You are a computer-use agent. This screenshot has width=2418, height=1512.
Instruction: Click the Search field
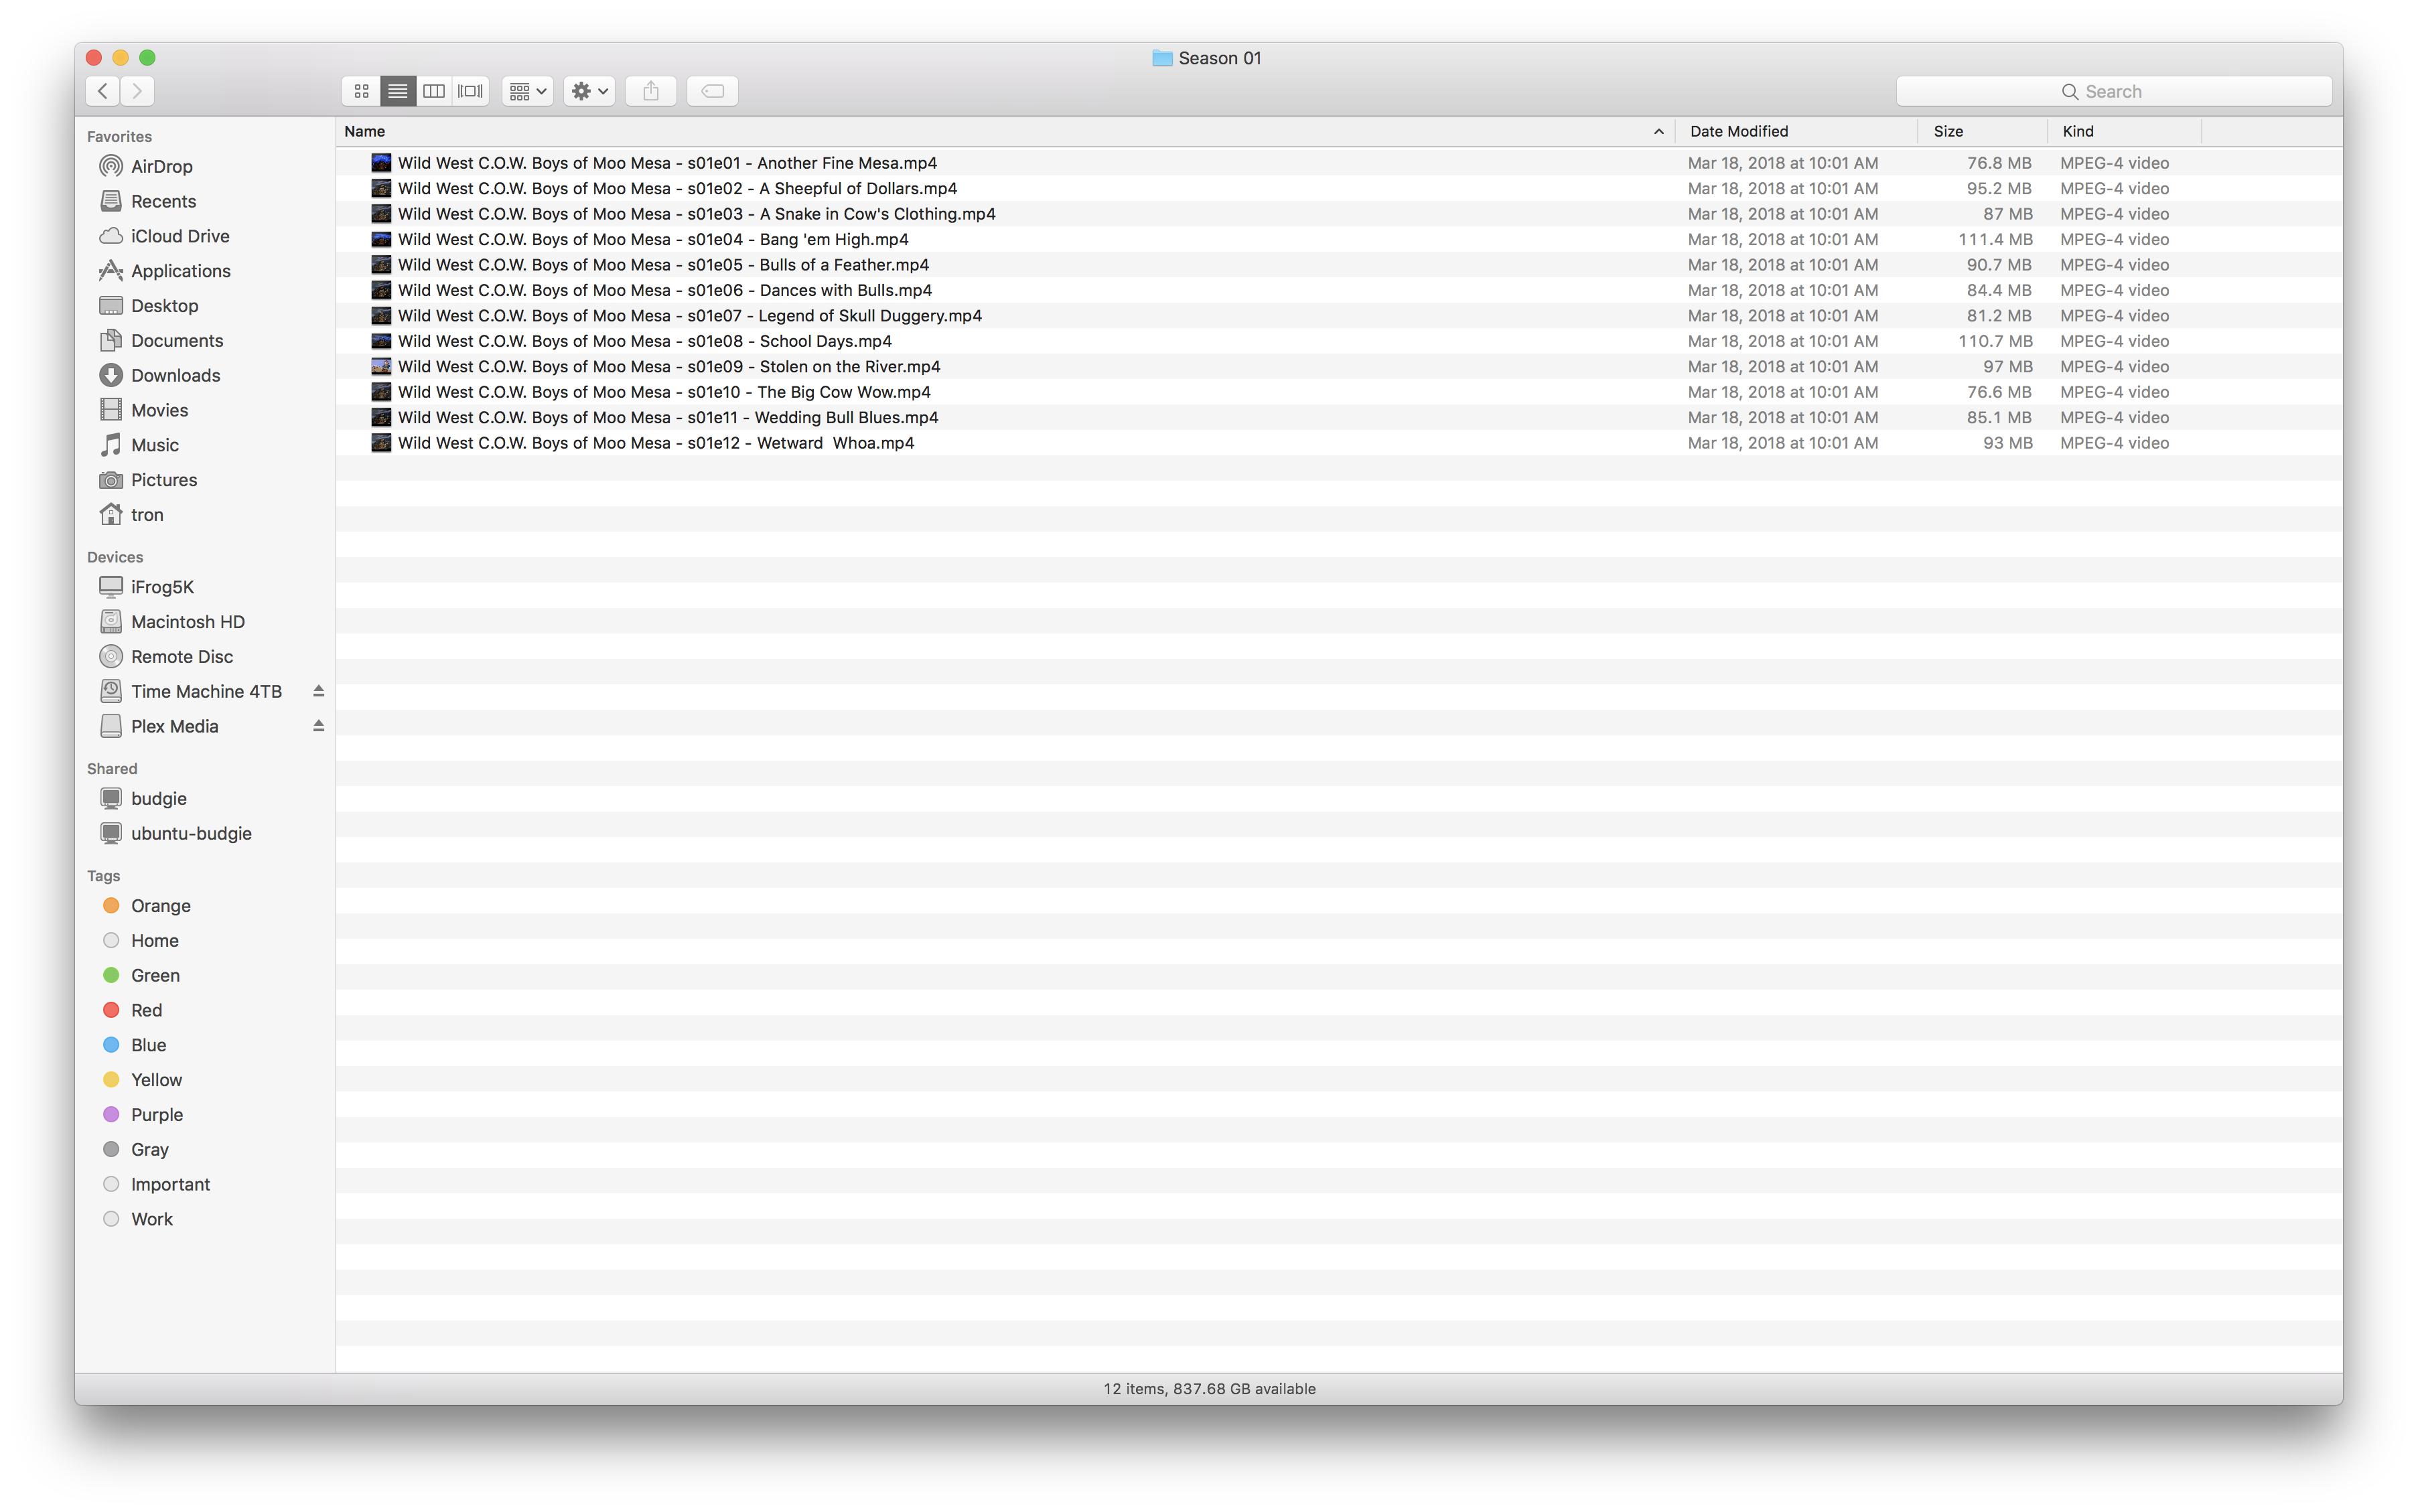pyautogui.click(x=2113, y=91)
